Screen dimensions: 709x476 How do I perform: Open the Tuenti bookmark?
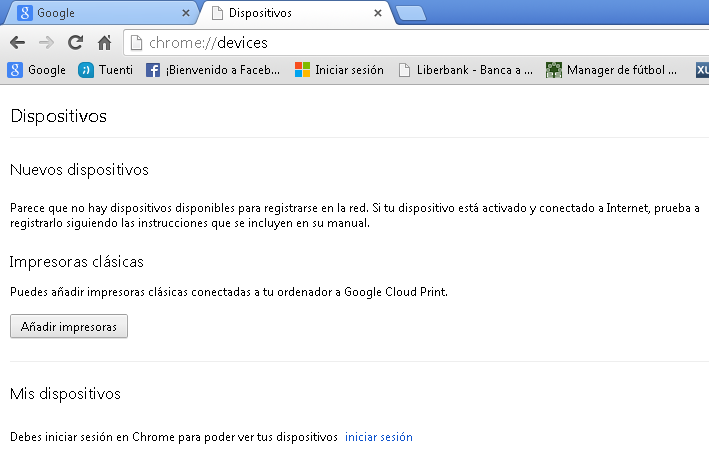tap(106, 70)
